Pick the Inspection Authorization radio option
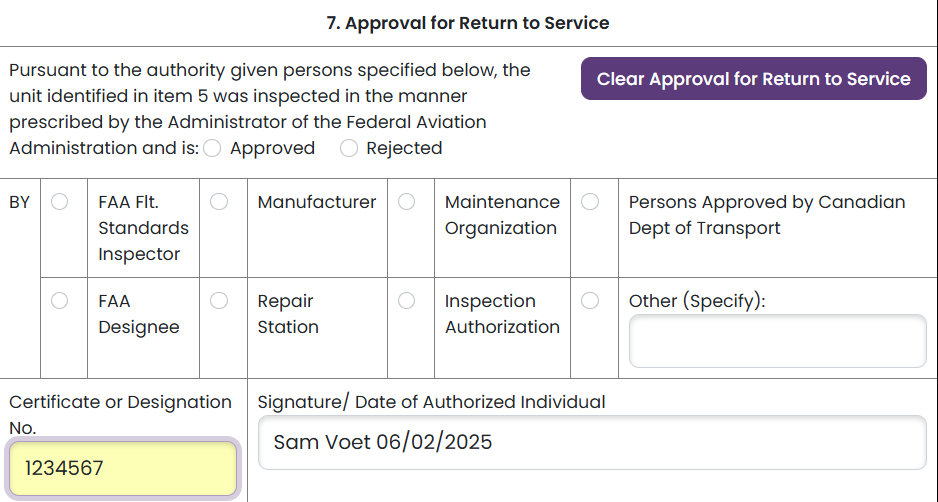The image size is (938, 502). click(x=407, y=300)
